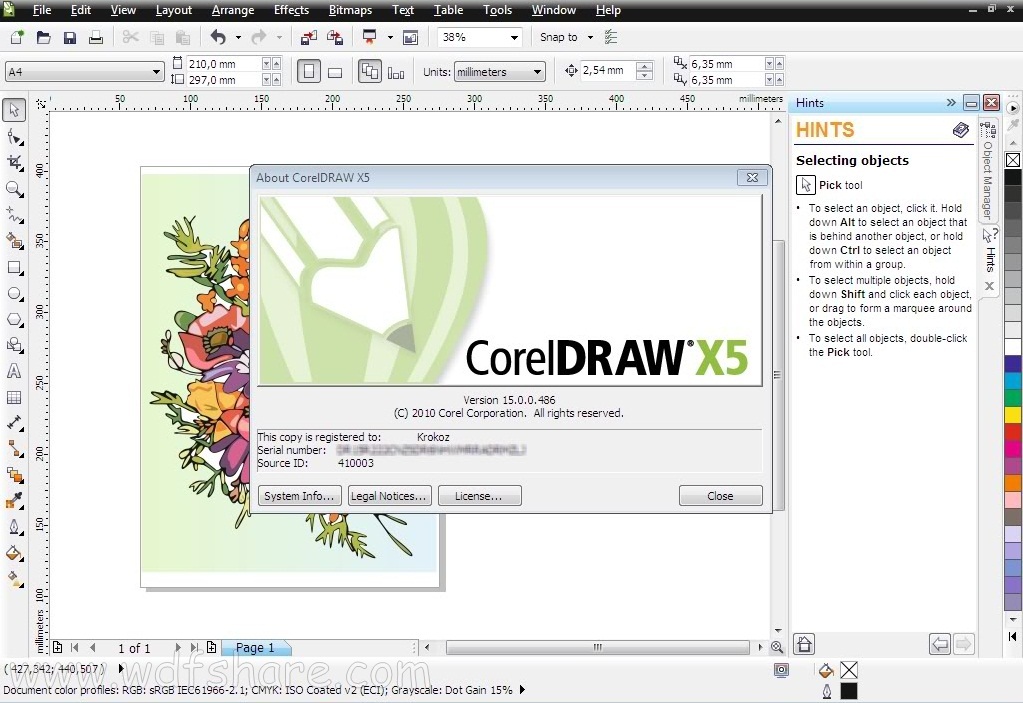Select the Eyedropper tool
The width and height of the screenshot is (1023, 703).
tap(14, 501)
